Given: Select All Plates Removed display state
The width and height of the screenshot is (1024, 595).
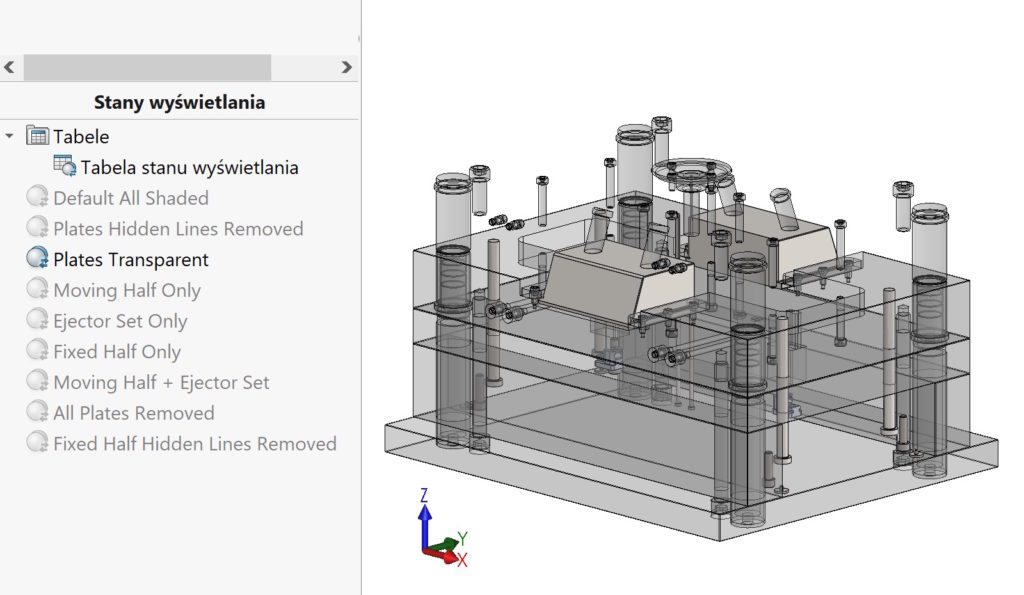Looking at the screenshot, I should [133, 413].
